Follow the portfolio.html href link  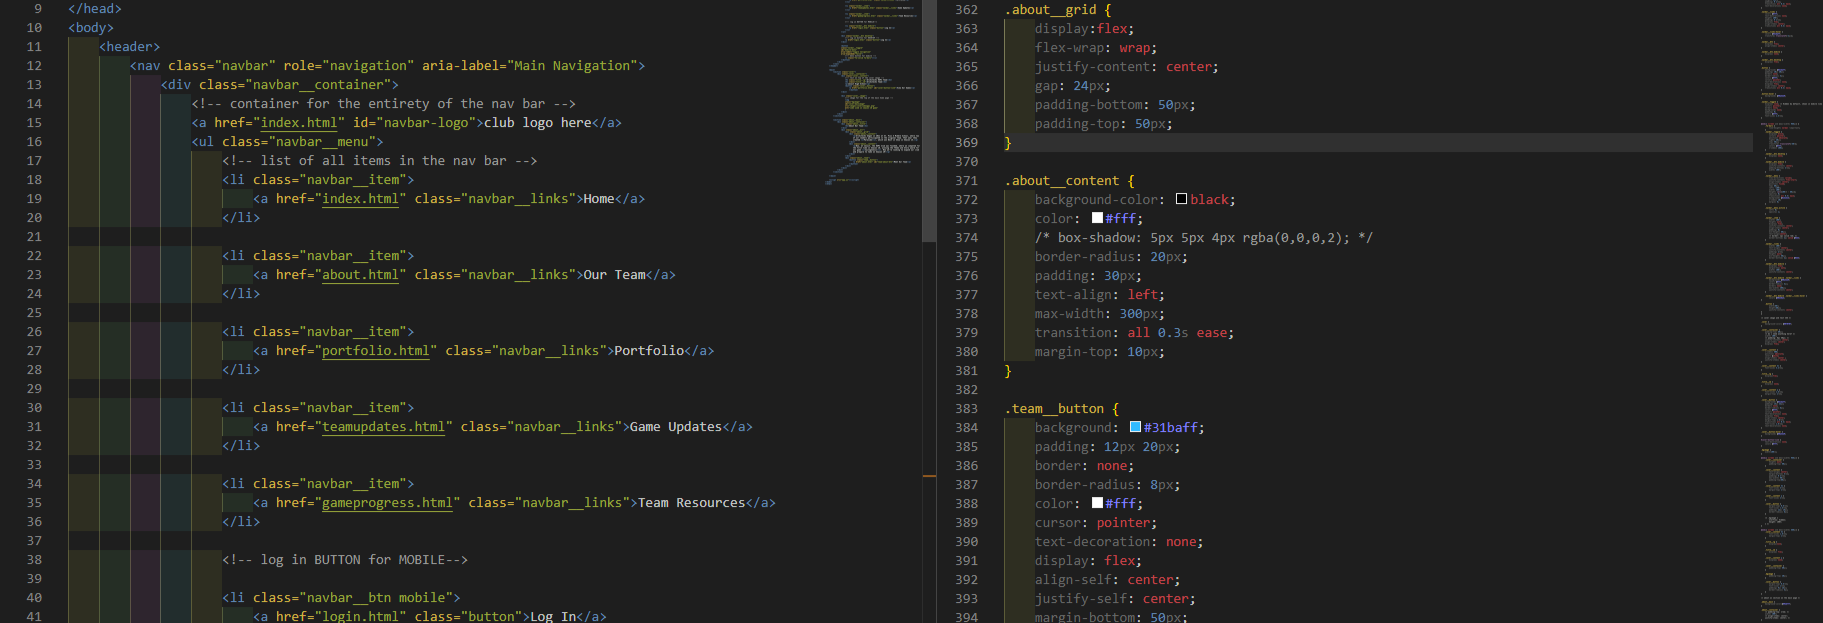click(376, 351)
